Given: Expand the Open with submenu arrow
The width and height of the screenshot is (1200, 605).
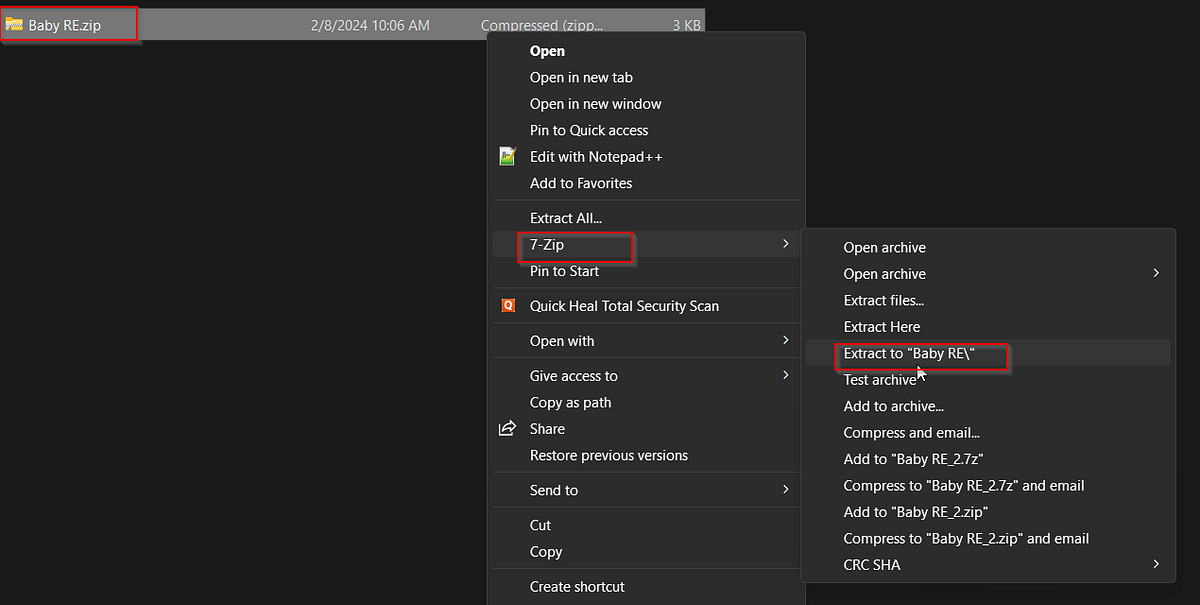Looking at the screenshot, I should (x=785, y=341).
